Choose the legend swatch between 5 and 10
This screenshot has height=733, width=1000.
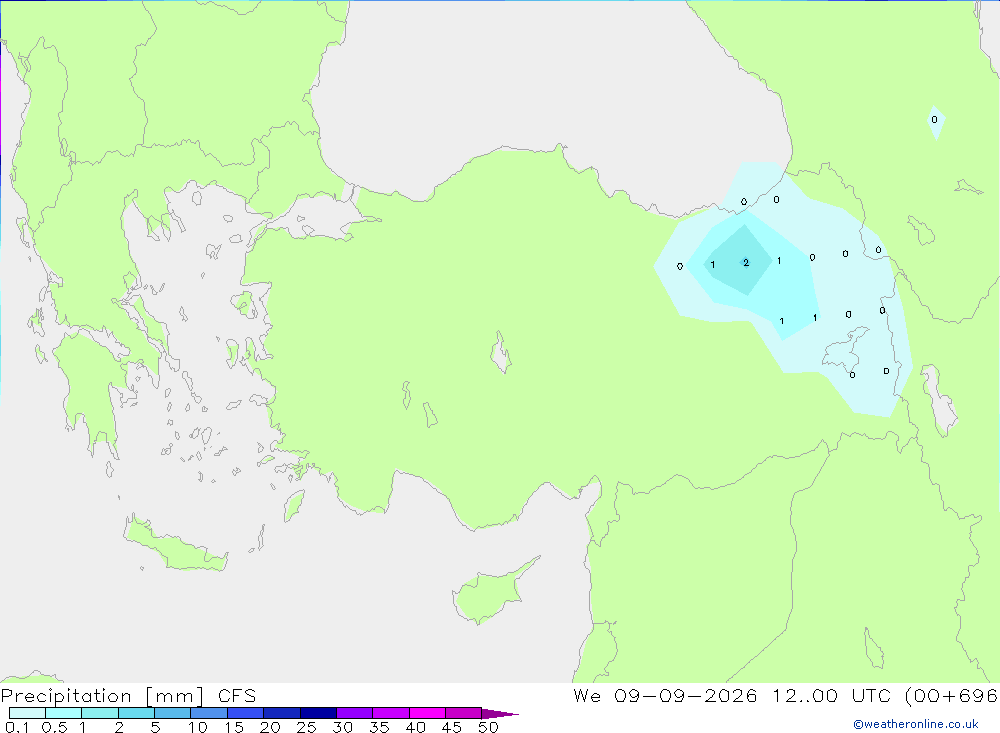[x=173, y=713]
